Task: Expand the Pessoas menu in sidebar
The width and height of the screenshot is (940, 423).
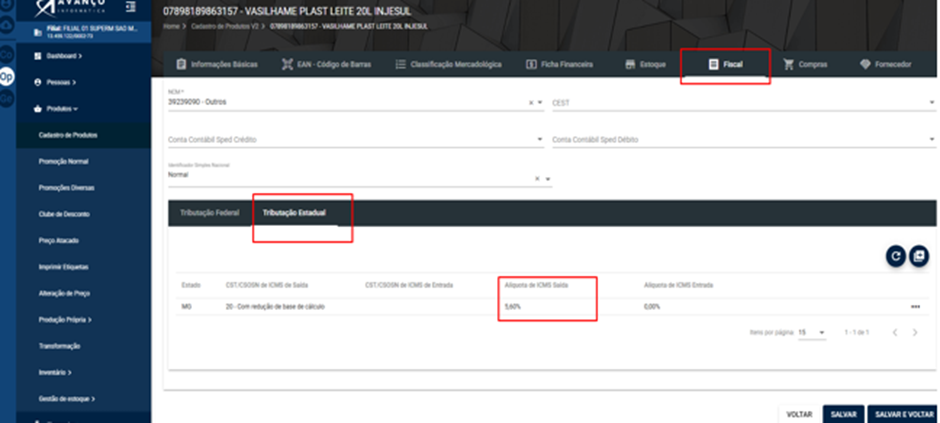Action: click(59, 83)
